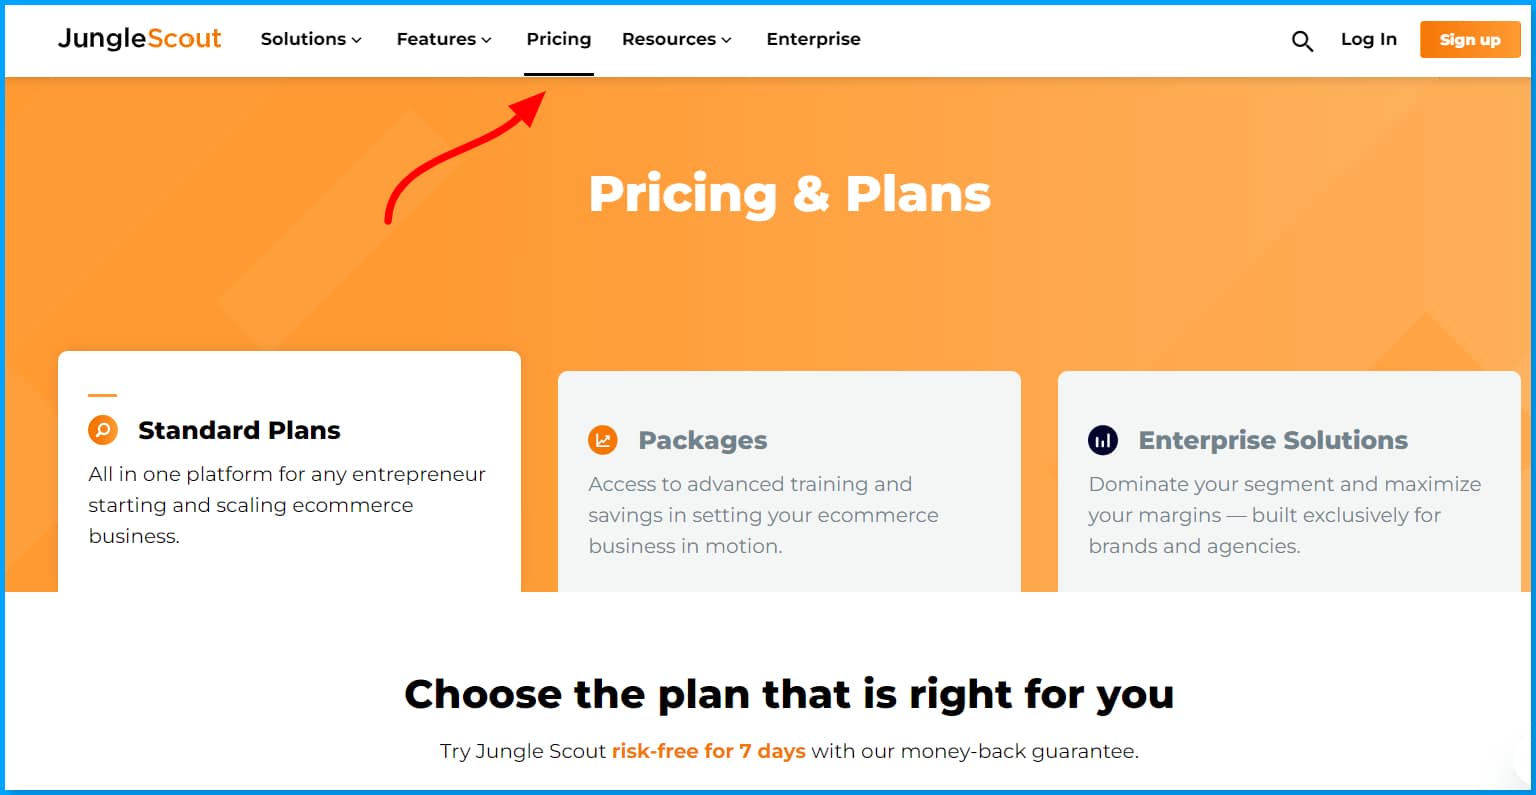Open the Enterprise nav item
1536x795 pixels.
(x=813, y=39)
